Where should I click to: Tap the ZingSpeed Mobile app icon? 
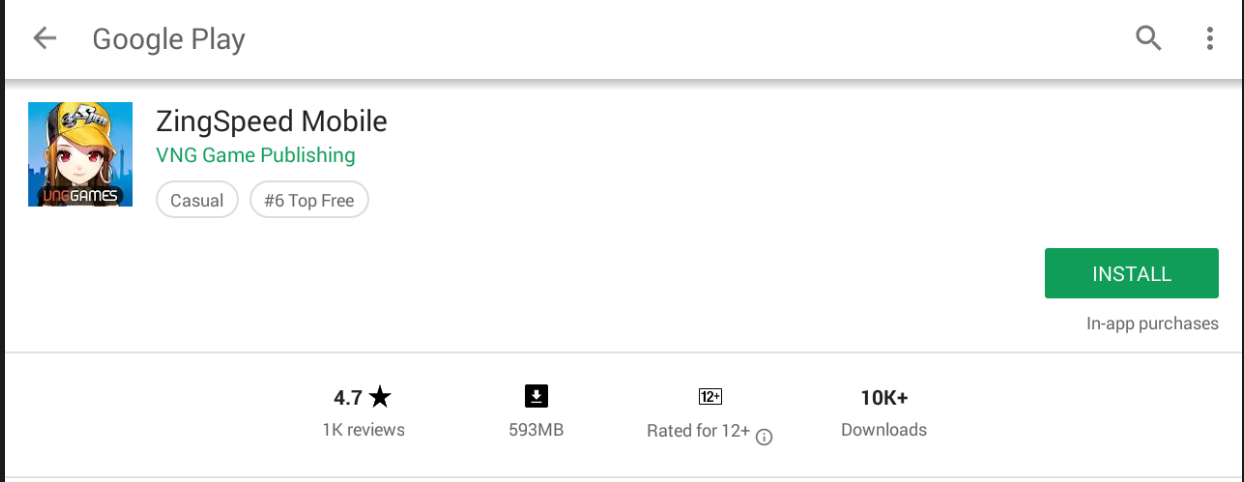[x=80, y=154]
